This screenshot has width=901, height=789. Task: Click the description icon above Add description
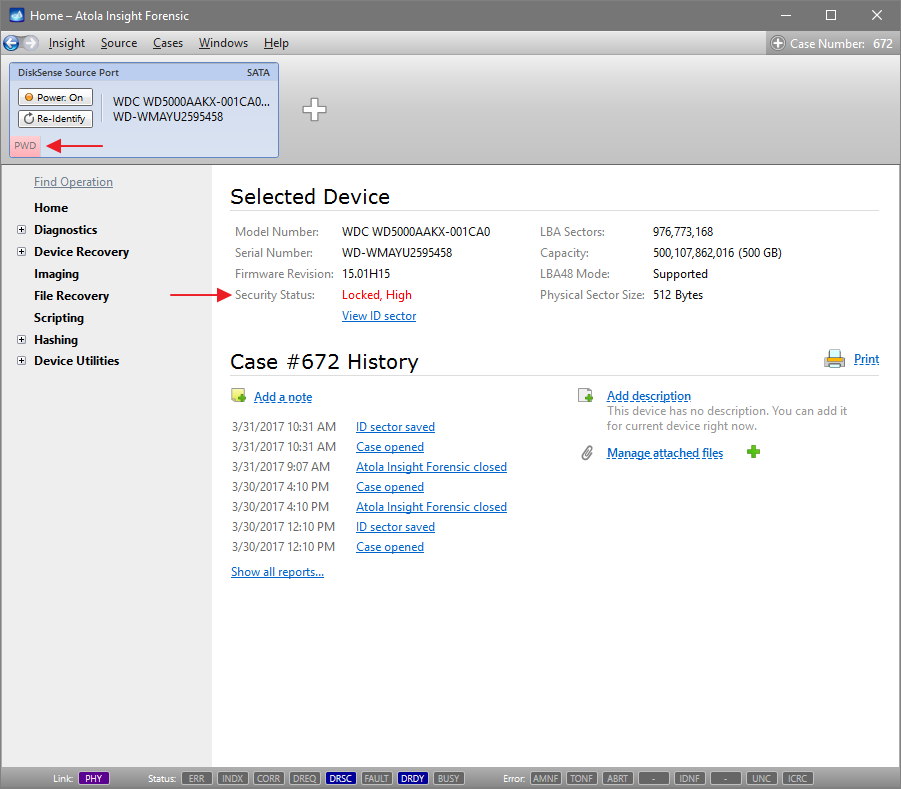coord(585,394)
